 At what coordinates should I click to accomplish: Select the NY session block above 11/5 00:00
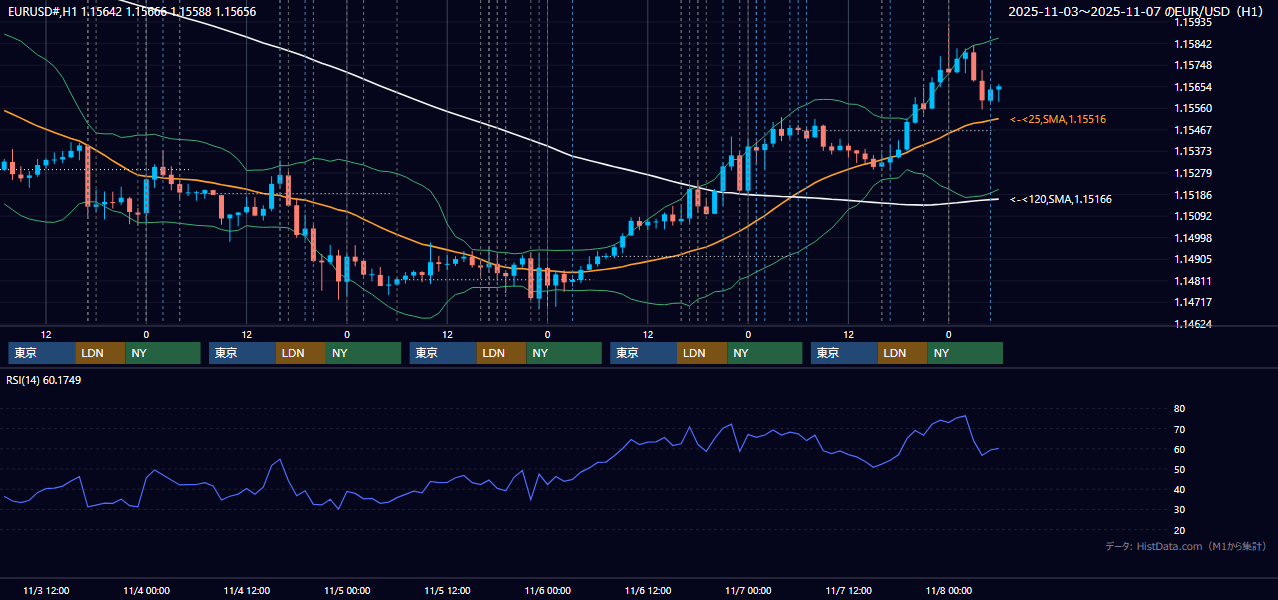364,353
